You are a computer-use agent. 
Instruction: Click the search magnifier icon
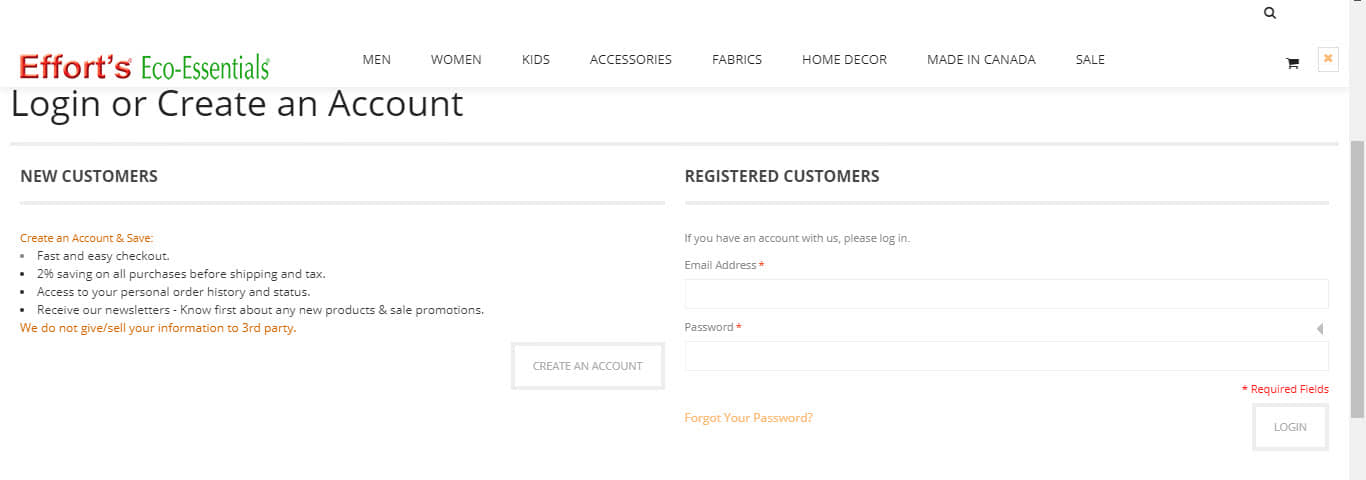[x=1270, y=13]
